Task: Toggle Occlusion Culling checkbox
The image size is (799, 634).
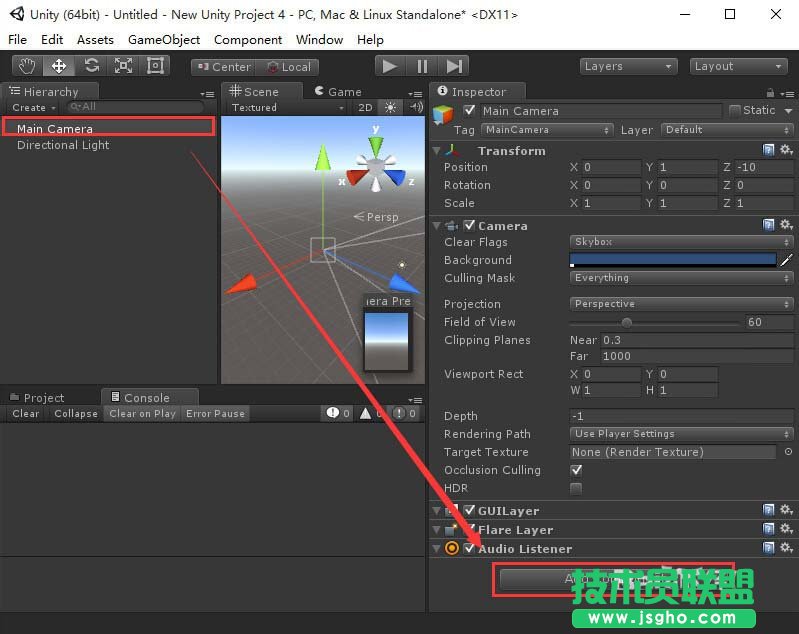Action: click(576, 470)
